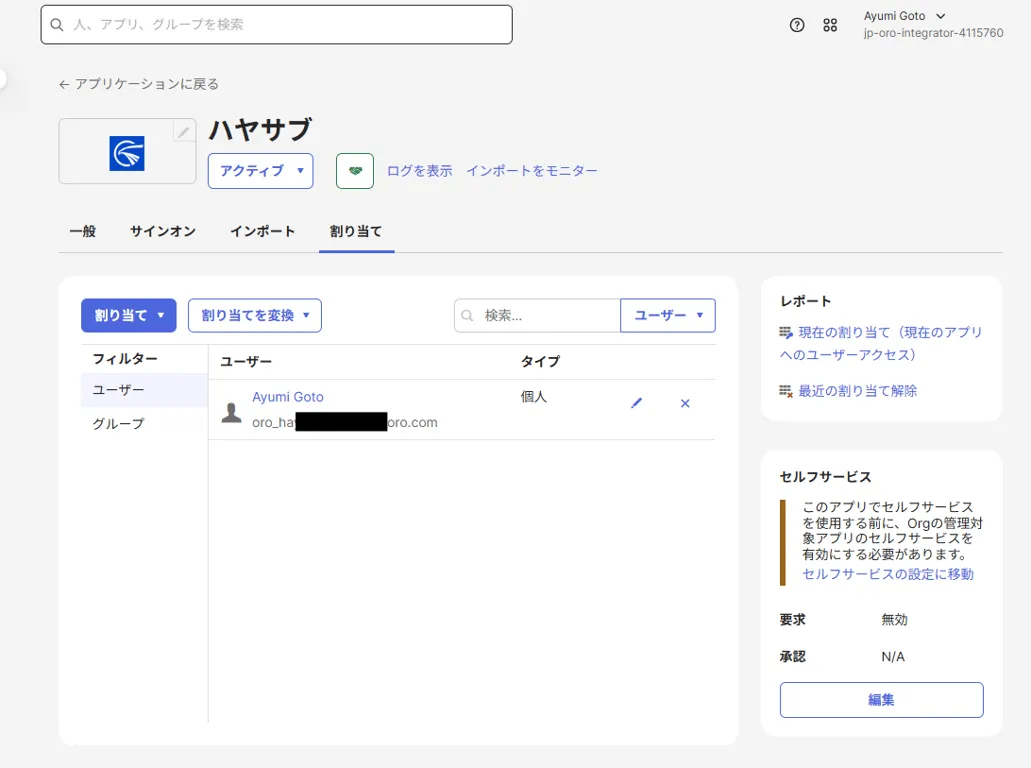The width and height of the screenshot is (1031, 768).
Task: Open the 割り当てを変換 dropdown
Action: click(x=254, y=316)
